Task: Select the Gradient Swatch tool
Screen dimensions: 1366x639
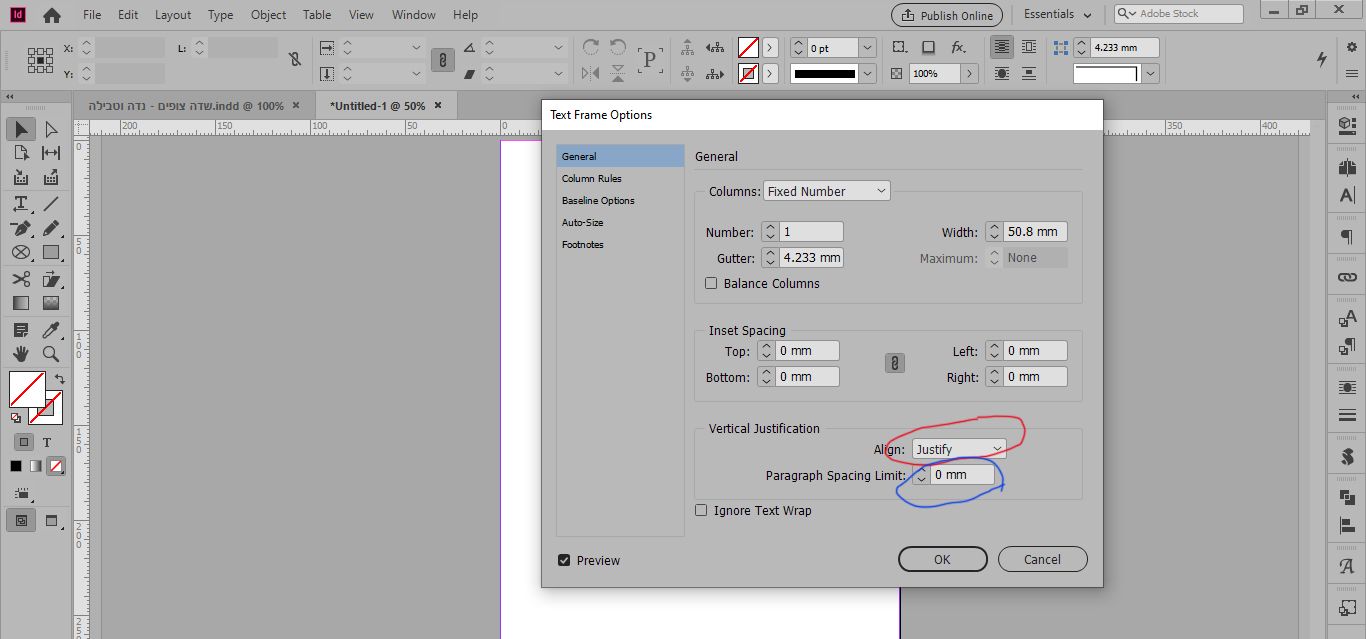Action: (x=21, y=303)
